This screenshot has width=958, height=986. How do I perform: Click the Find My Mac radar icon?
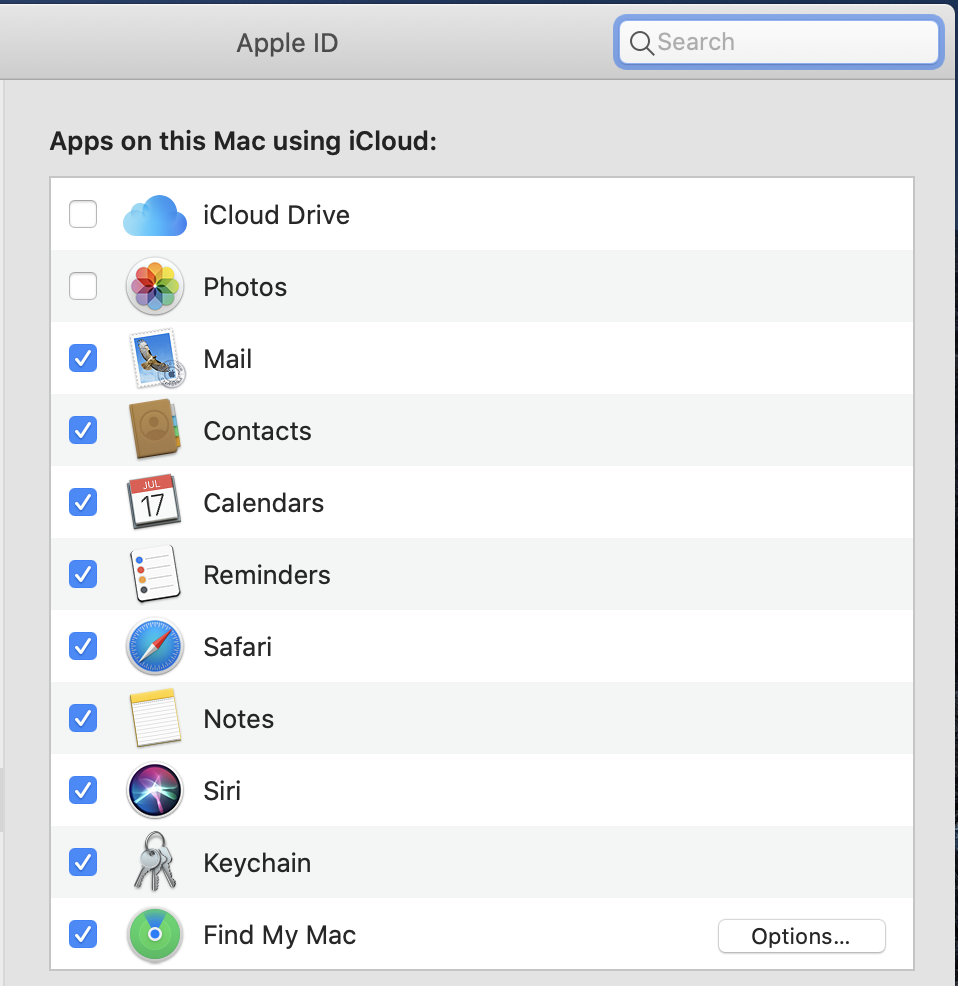point(155,935)
